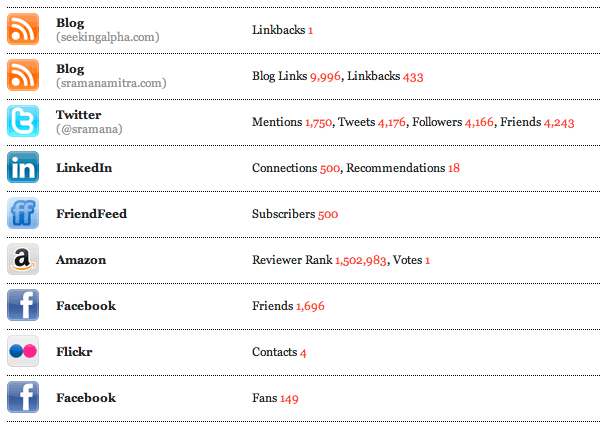Open the Blog (sramanamitra.com) title link
This screenshot has height=430, width=600.
click(70, 68)
